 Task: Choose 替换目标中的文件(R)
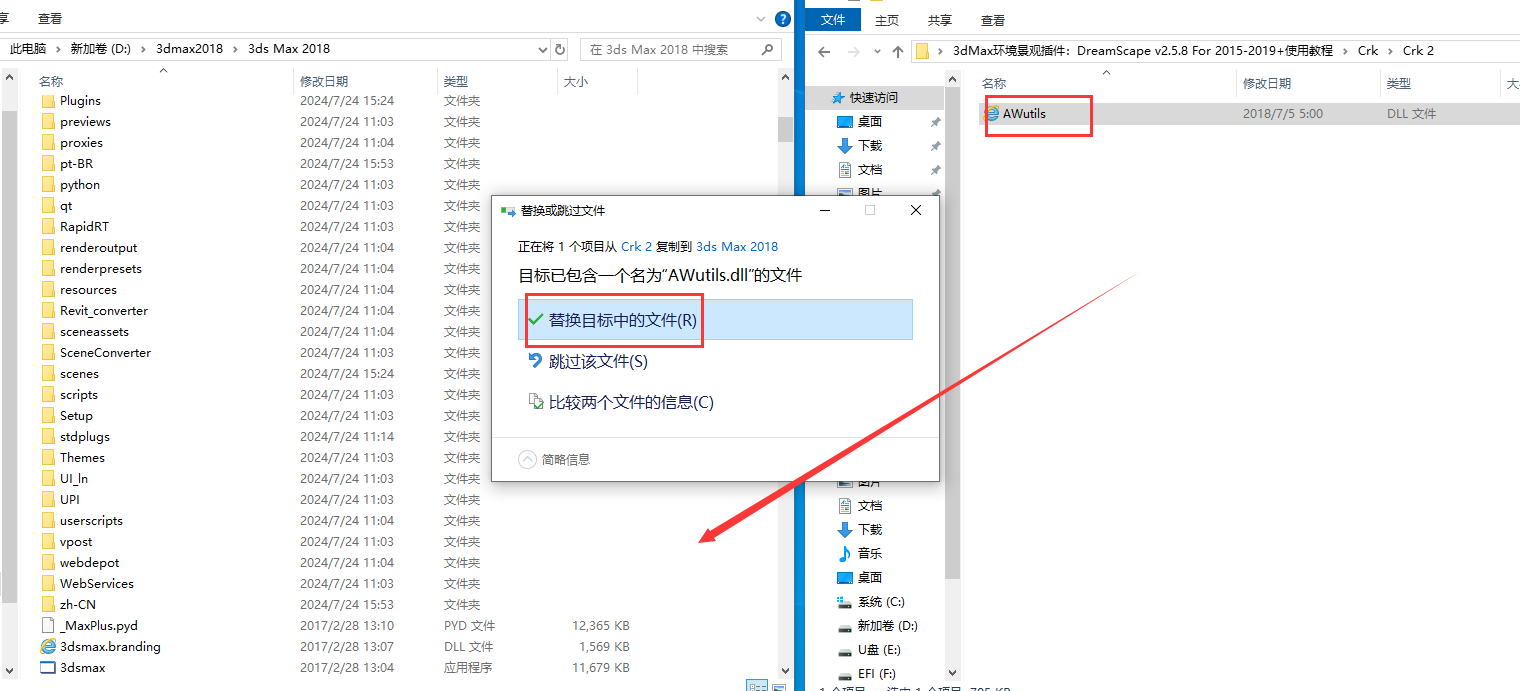pyautogui.click(x=715, y=319)
